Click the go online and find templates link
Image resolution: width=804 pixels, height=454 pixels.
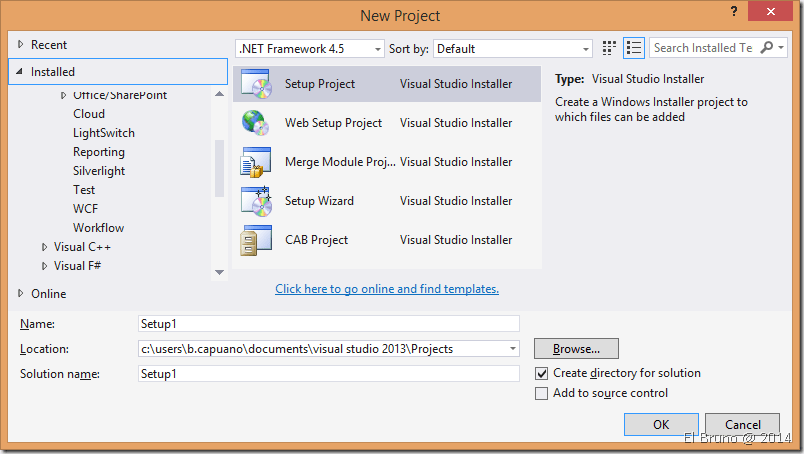tap(387, 289)
